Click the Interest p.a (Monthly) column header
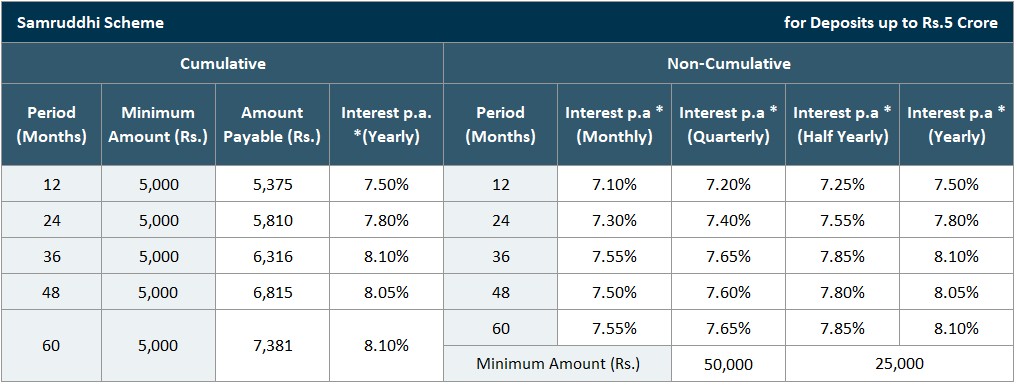The image size is (1017, 386). [x=614, y=125]
